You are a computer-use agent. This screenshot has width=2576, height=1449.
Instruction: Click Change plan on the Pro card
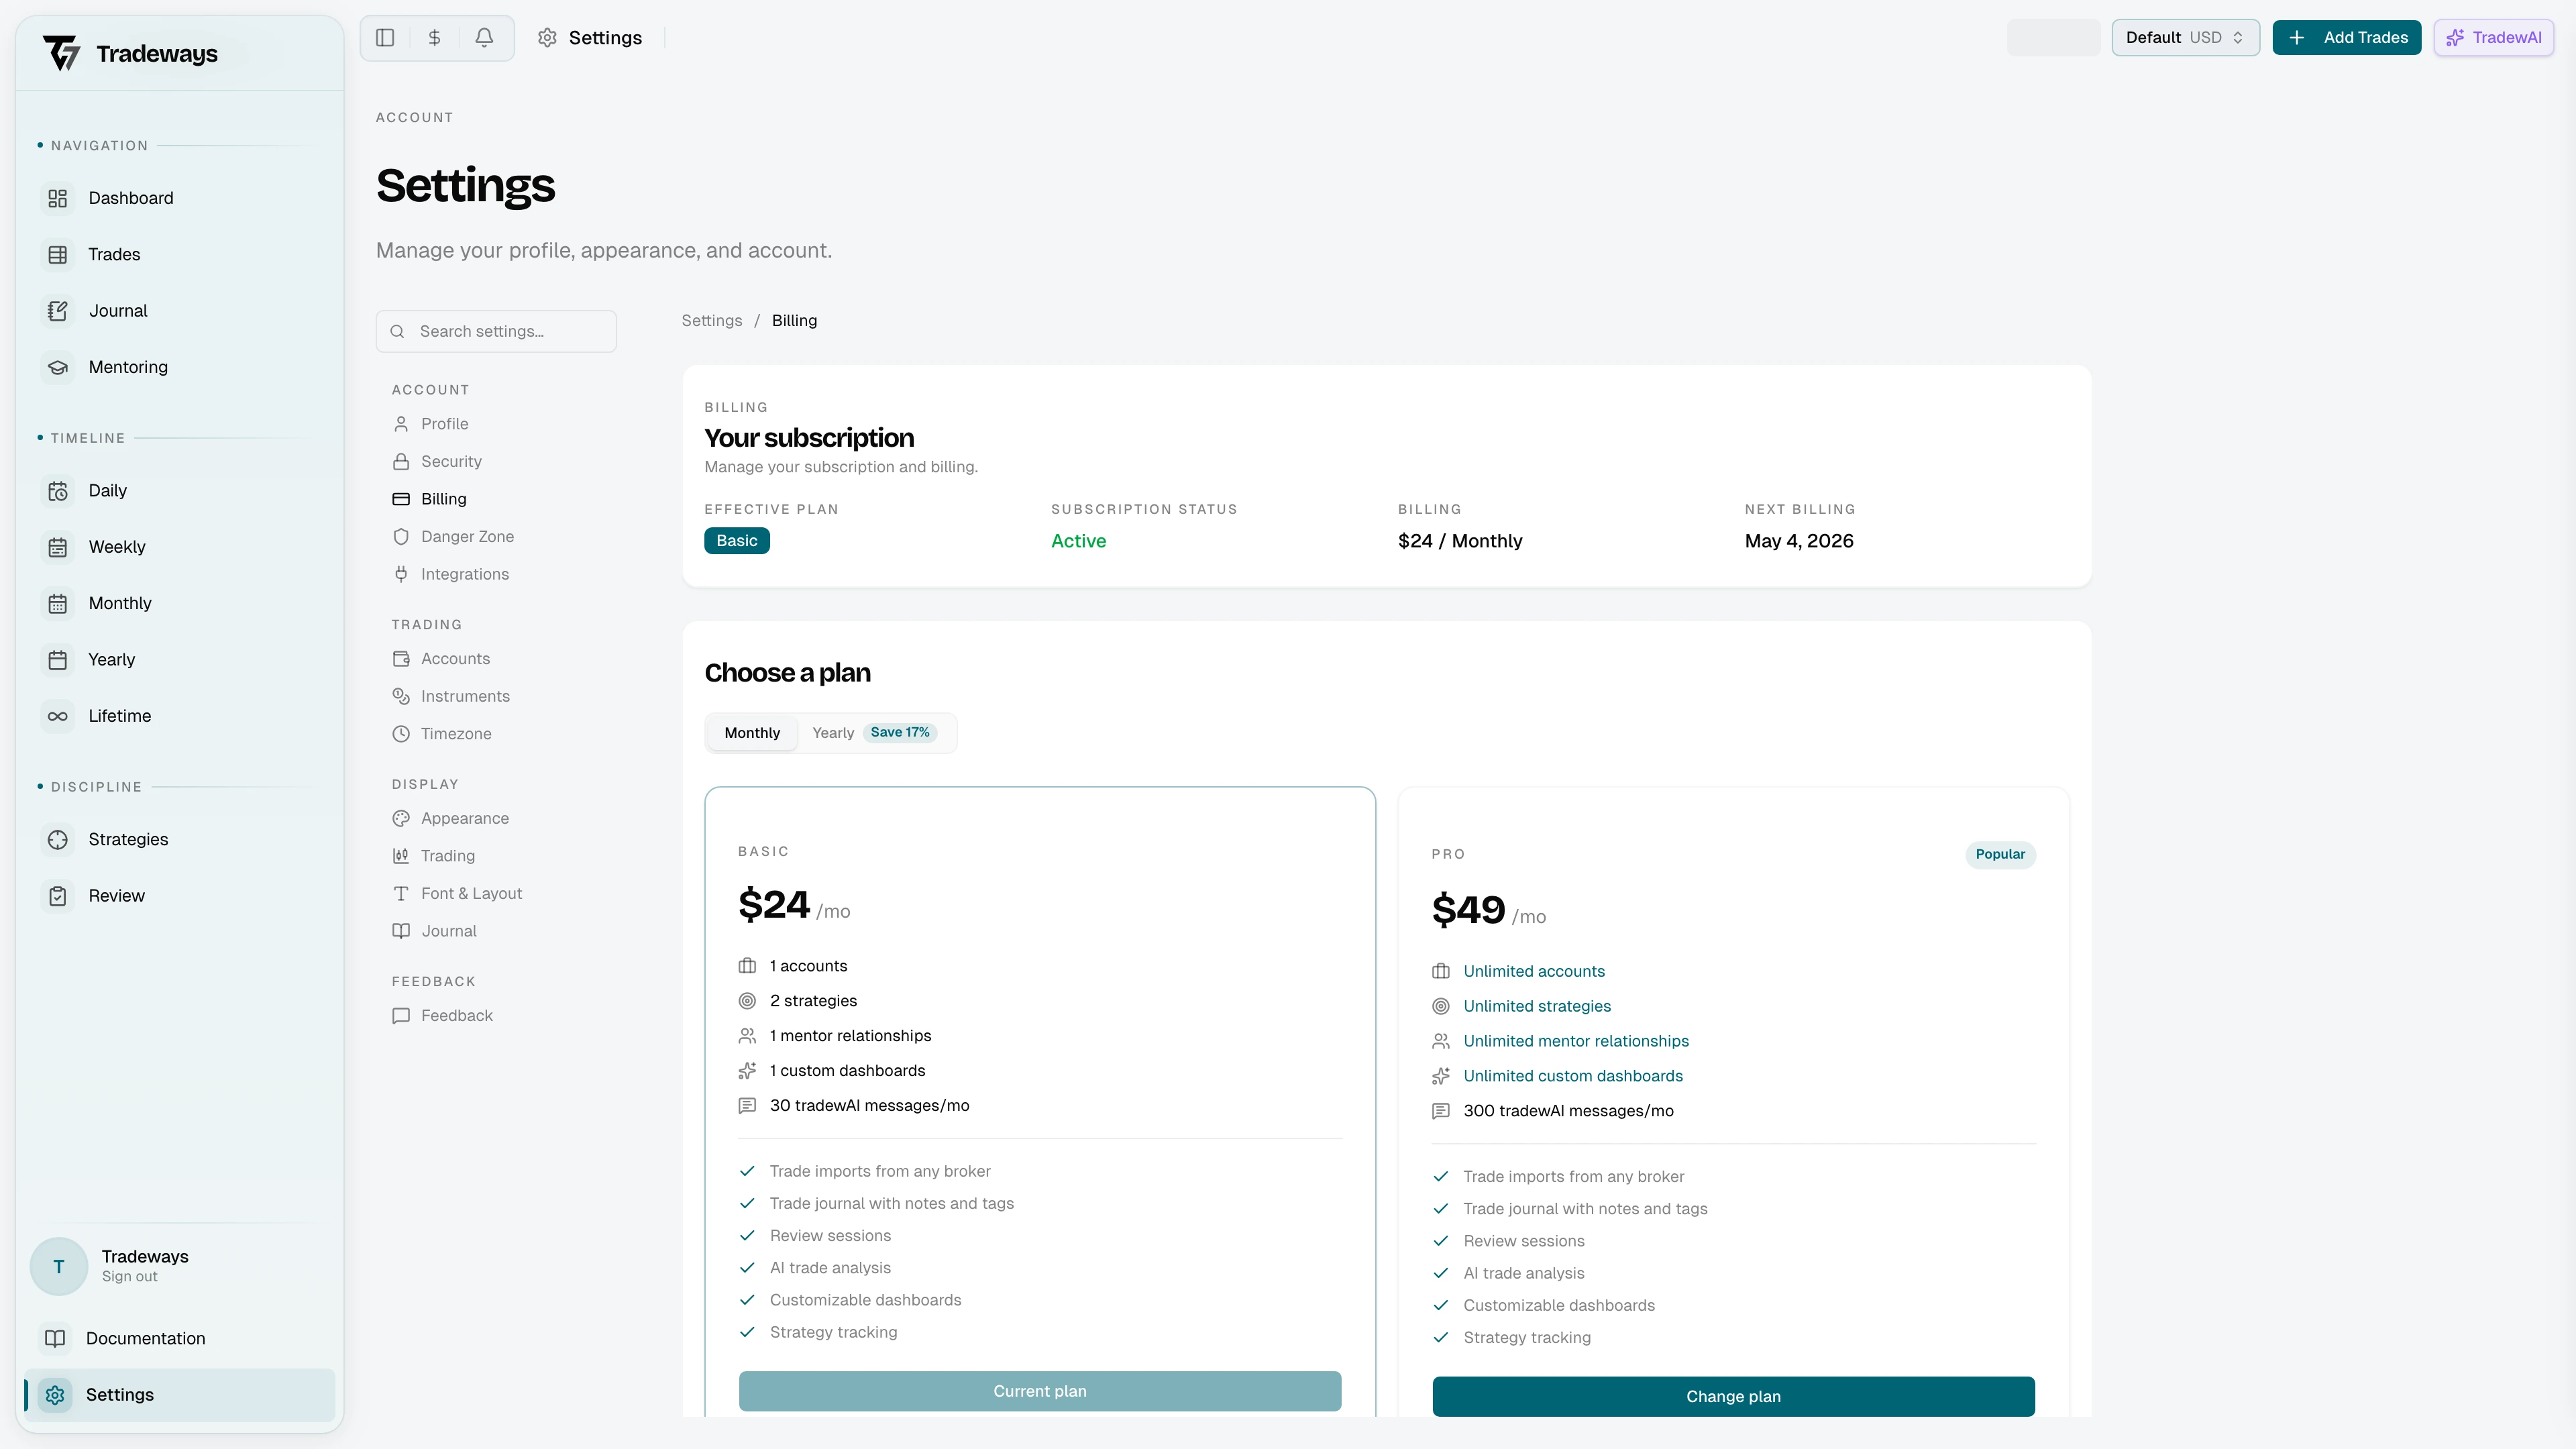tap(1733, 1396)
